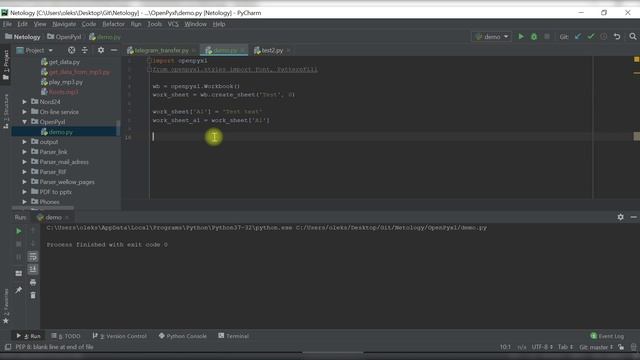Open Structure side tool window

tap(6, 111)
